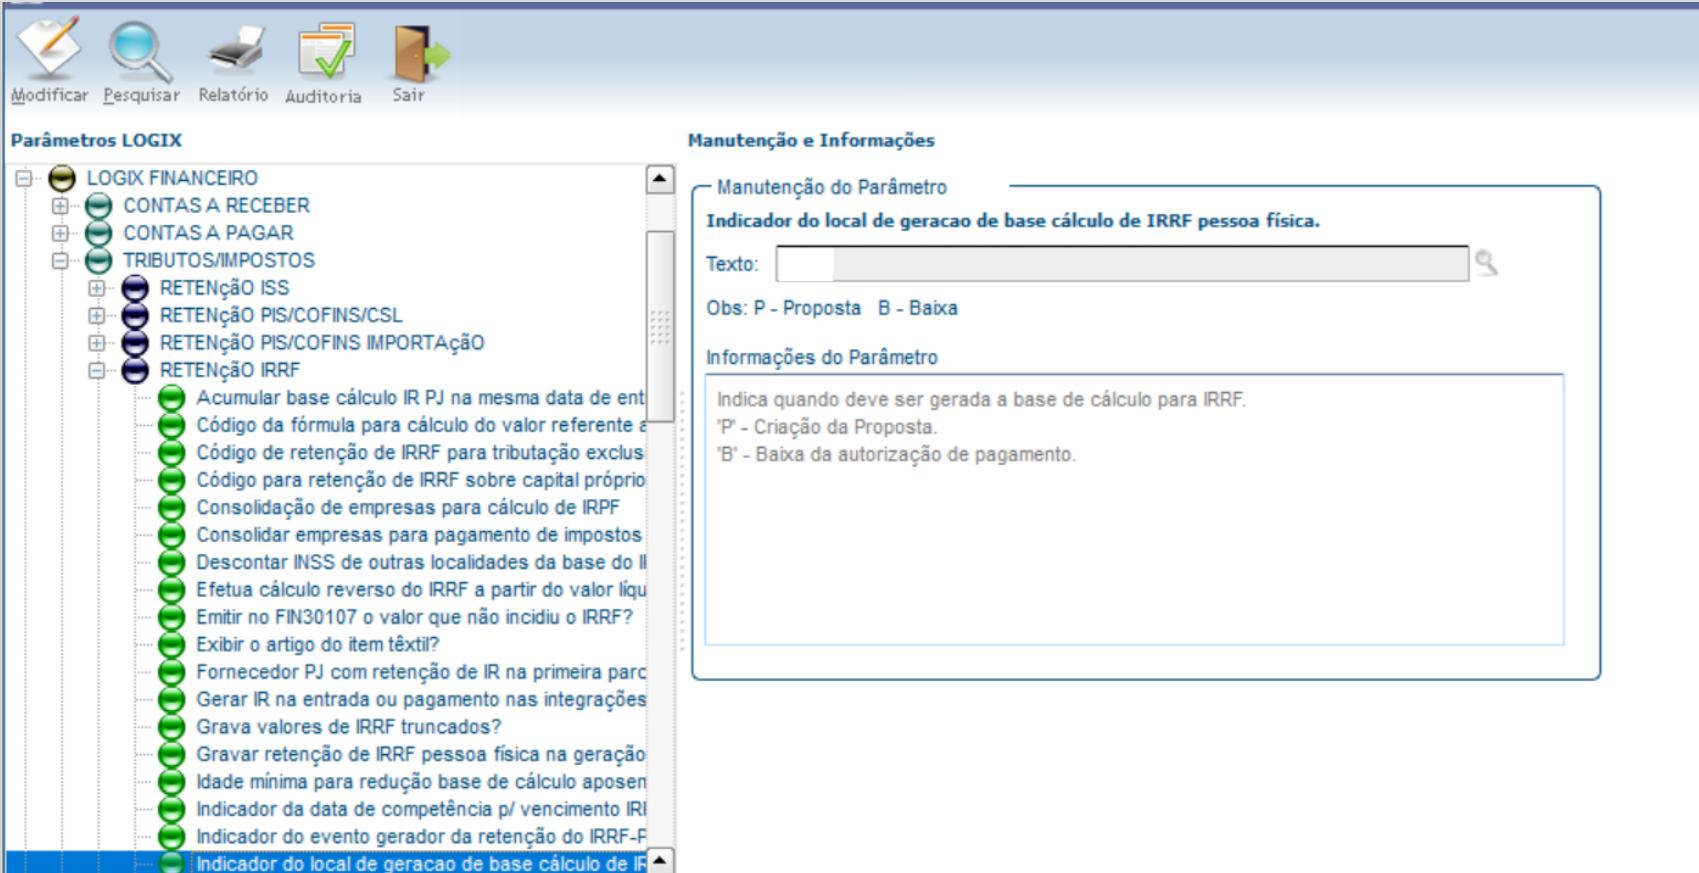Collapse the LOGIX FINANCEIRO tree node
This screenshot has height=873, width=1699.
click(24, 179)
